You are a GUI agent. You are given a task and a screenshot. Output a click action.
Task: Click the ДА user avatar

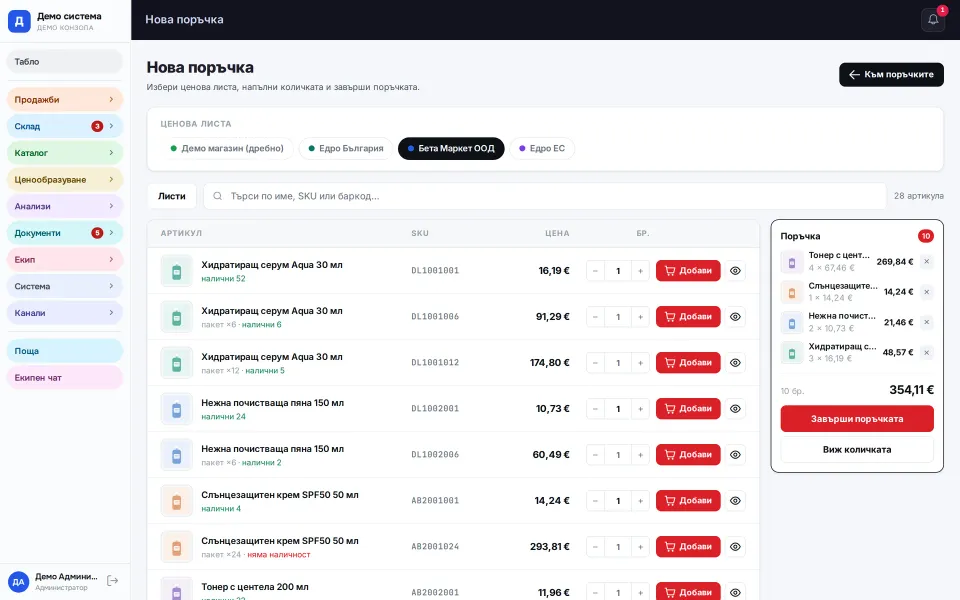tap(18, 582)
